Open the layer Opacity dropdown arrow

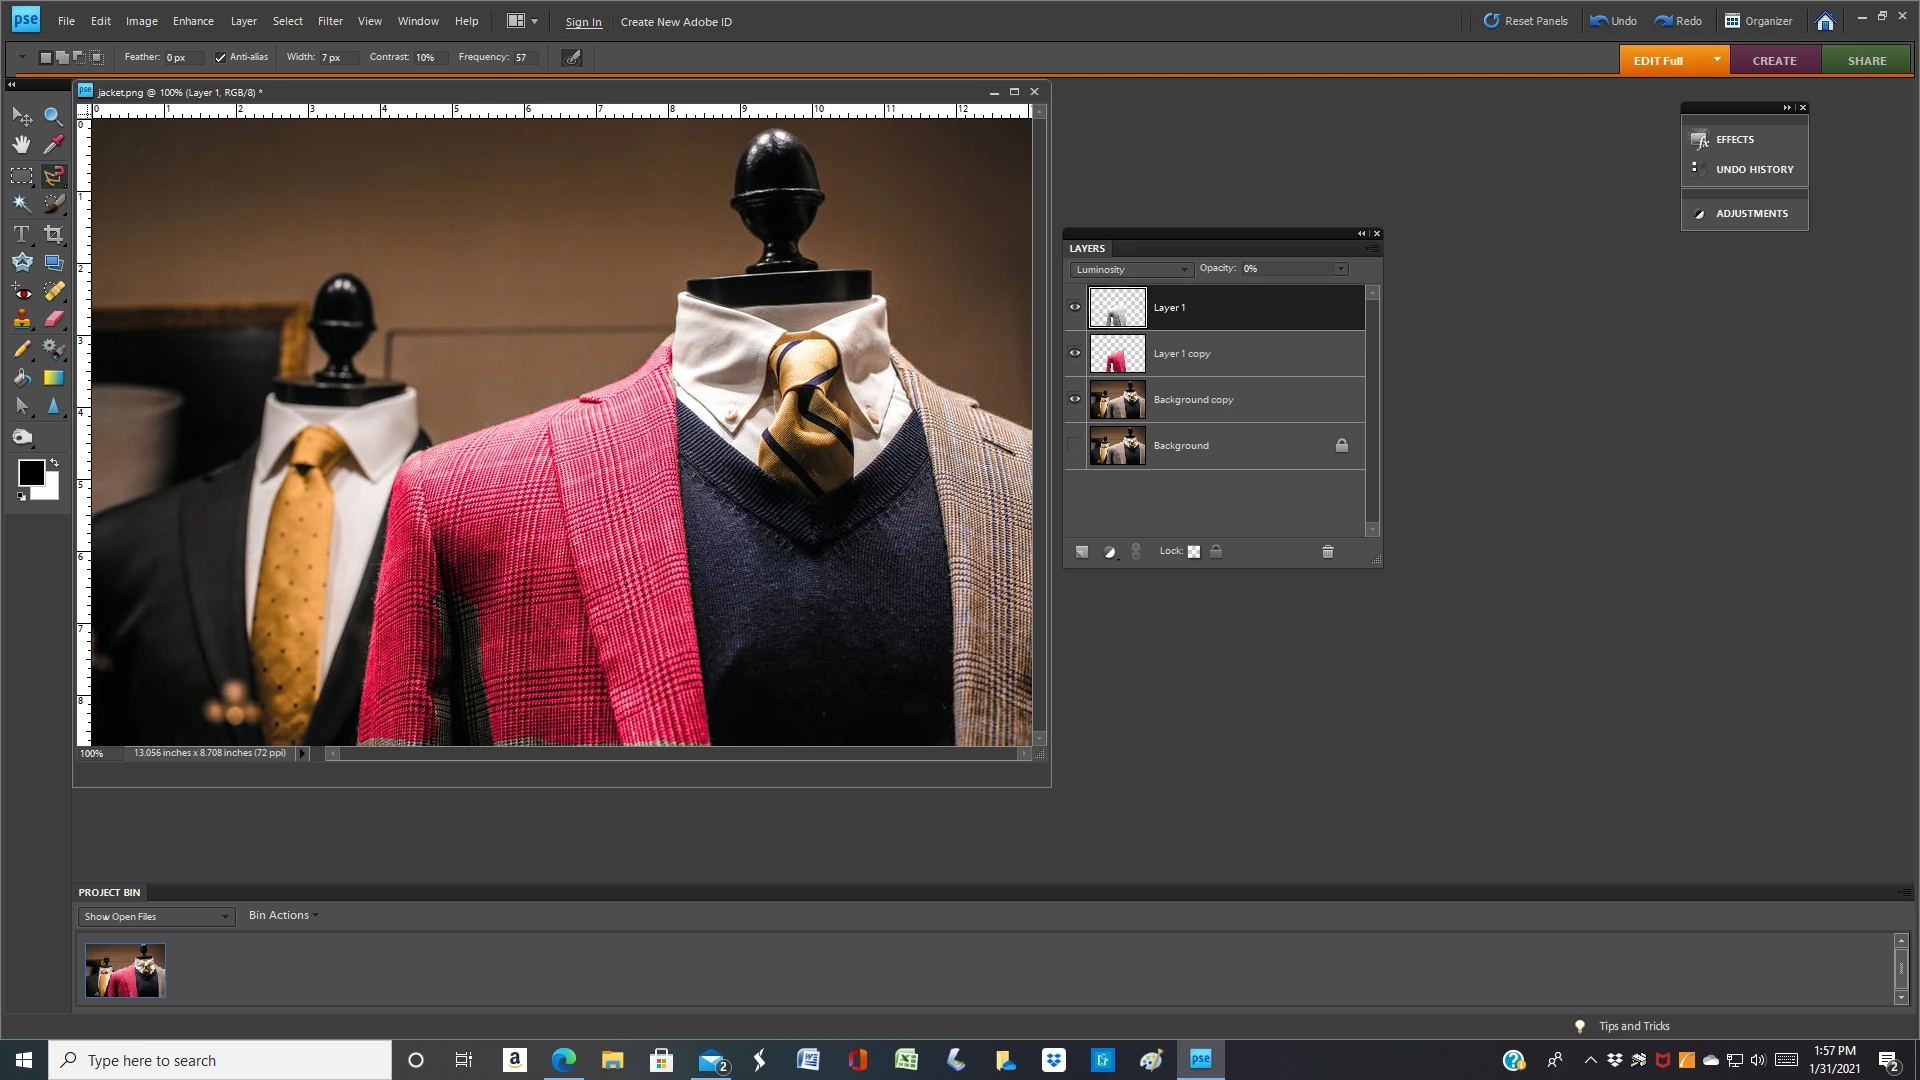[x=1340, y=269]
